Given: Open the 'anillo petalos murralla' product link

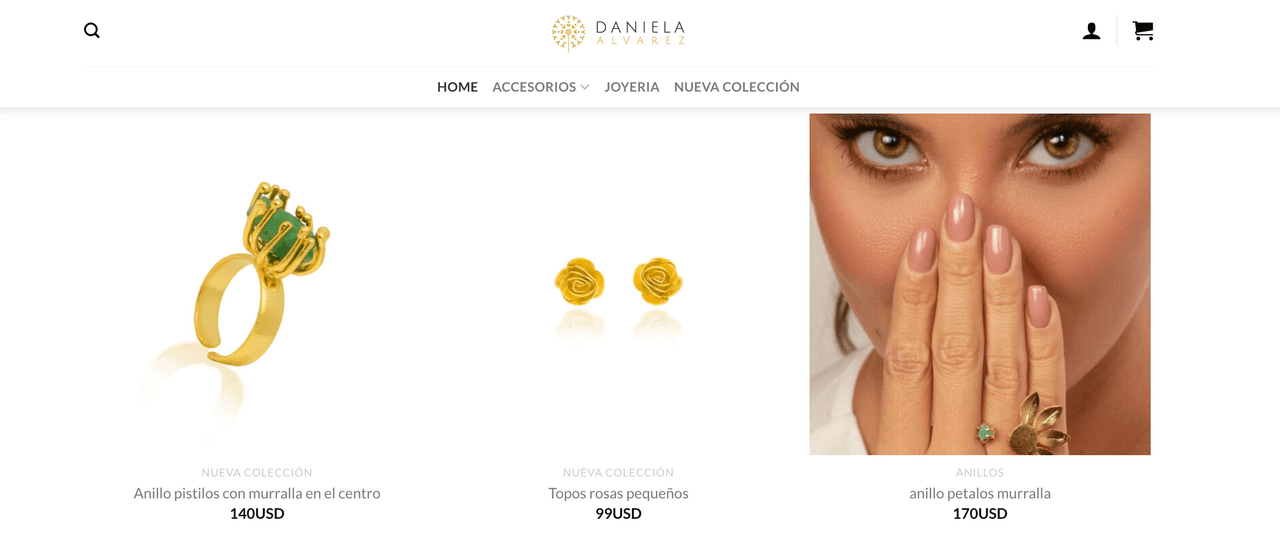Looking at the screenshot, I should (980, 493).
